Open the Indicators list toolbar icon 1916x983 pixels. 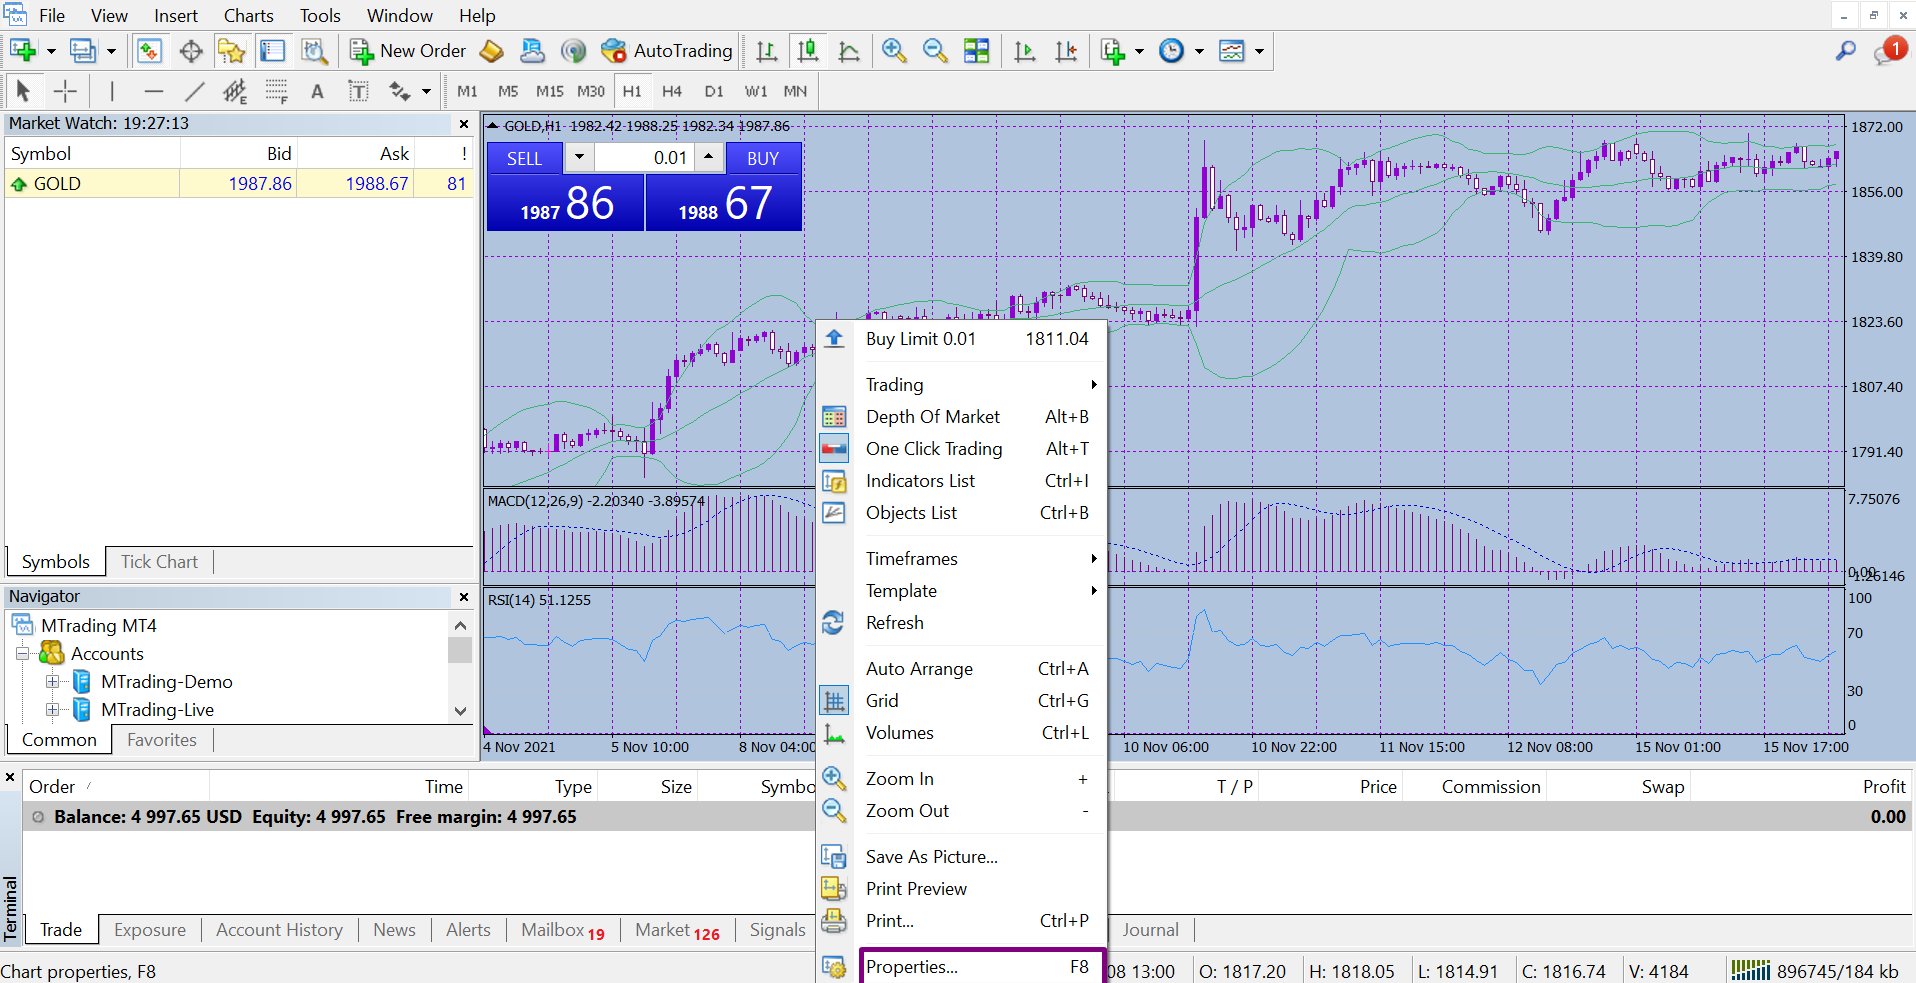click(x=1113, y=51)
